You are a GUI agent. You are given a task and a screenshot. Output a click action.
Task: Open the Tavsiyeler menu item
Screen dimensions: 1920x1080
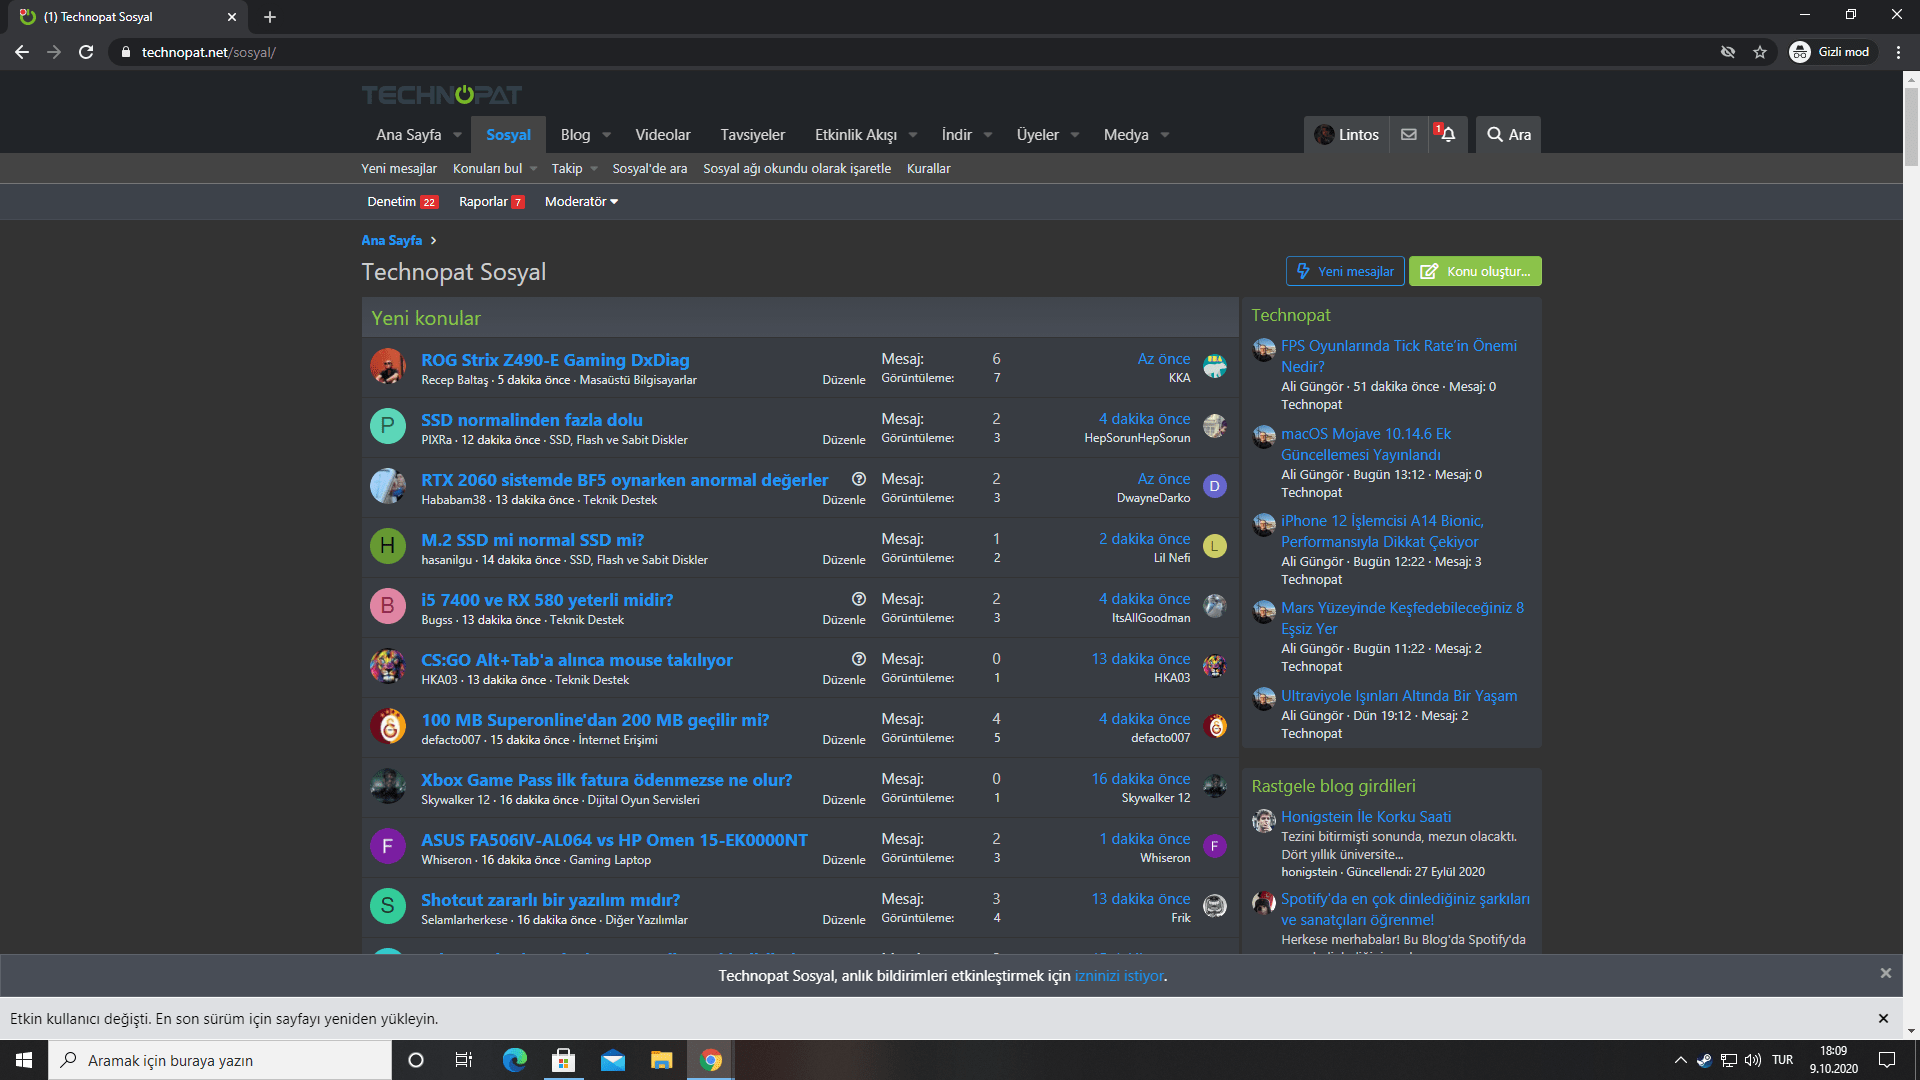(752, 134)
